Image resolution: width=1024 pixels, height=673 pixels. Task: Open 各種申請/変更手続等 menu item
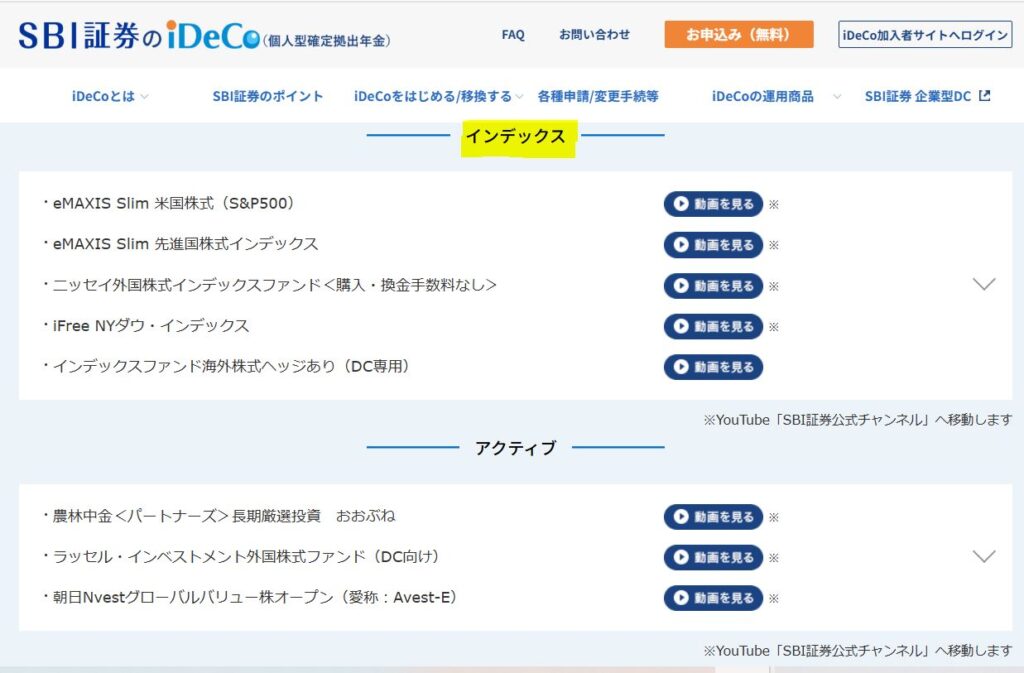click(x=598, y=97)
